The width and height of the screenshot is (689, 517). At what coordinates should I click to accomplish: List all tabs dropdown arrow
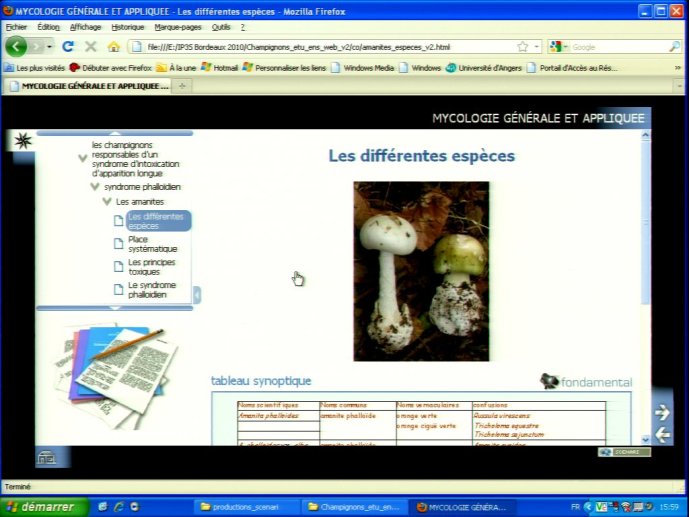(x=679, y=86)
